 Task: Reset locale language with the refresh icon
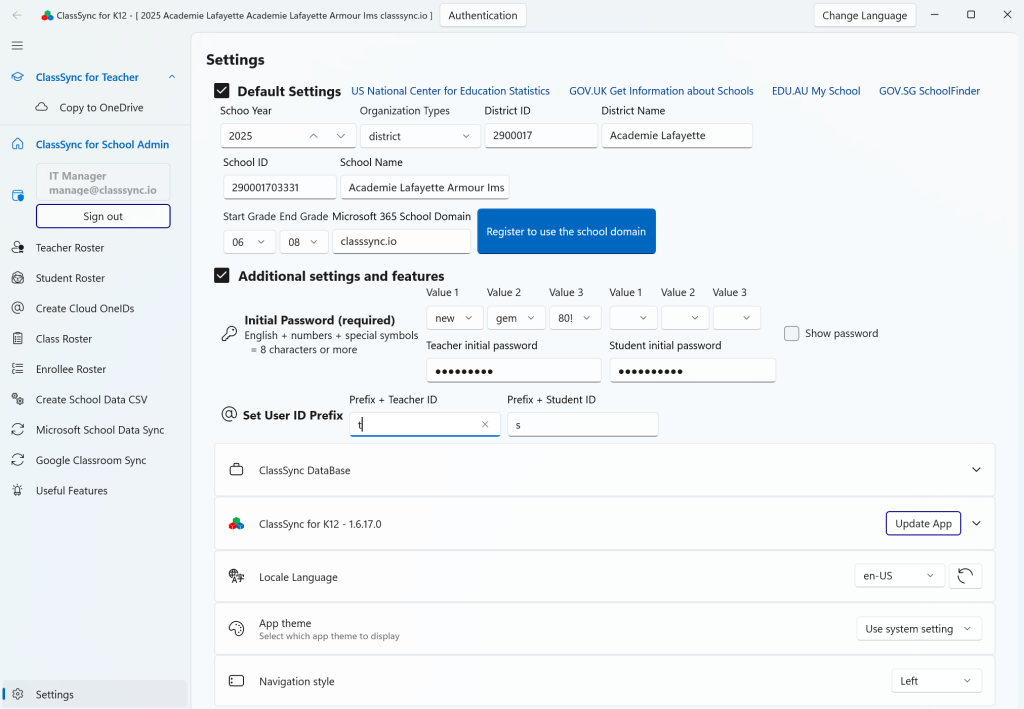(x=965, y=576)
